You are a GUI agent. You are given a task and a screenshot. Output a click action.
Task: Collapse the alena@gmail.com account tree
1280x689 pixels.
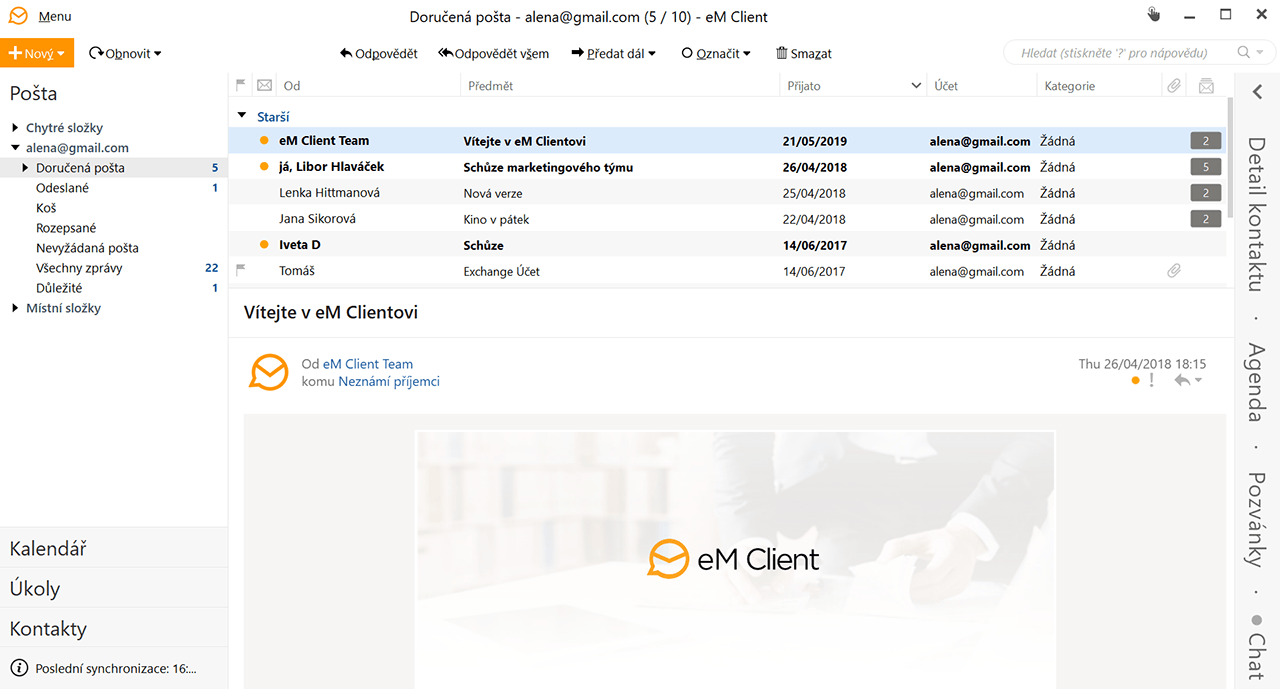pyautogui.click(x=15, y=148)
